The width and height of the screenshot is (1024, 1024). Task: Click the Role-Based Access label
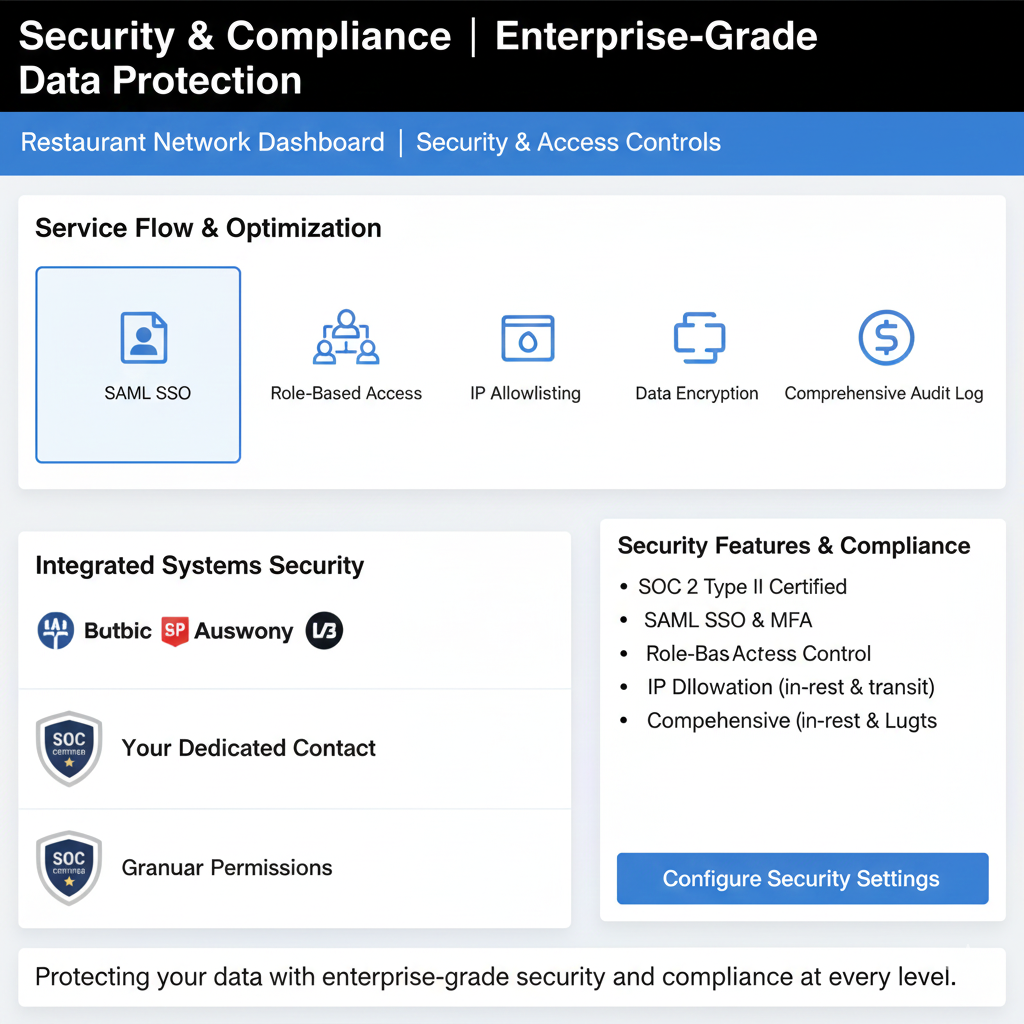pyautogui.click(x=346, y=393)
